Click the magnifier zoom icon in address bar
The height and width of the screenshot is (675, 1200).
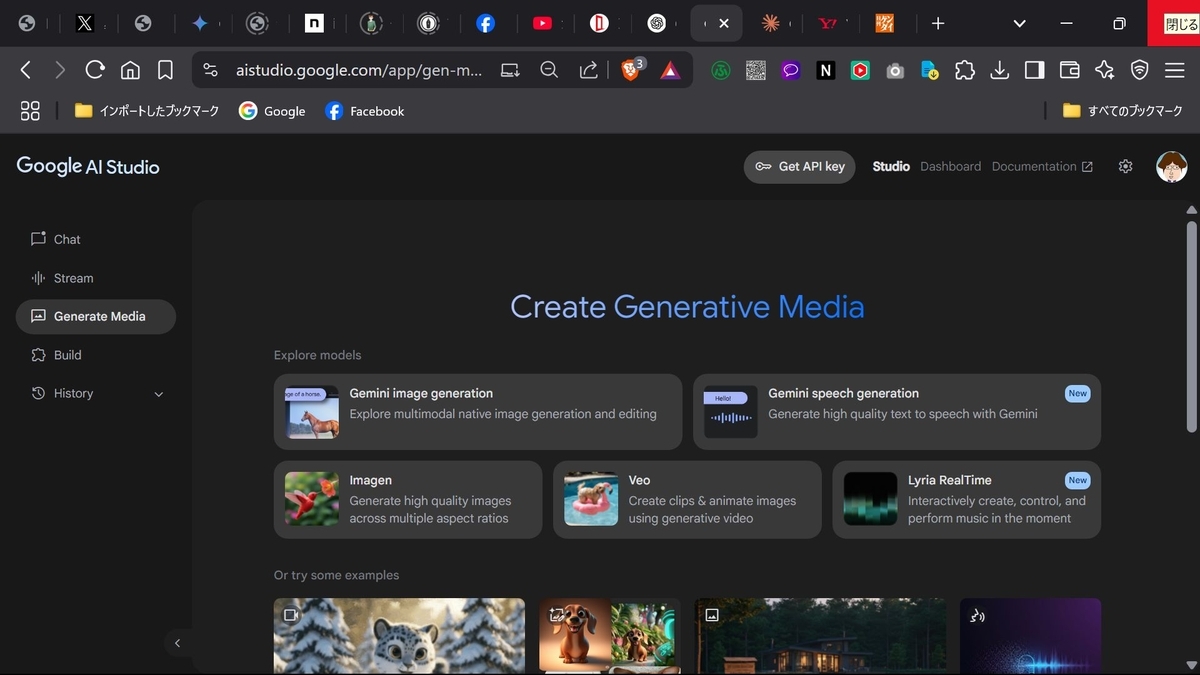click(549, 70)
